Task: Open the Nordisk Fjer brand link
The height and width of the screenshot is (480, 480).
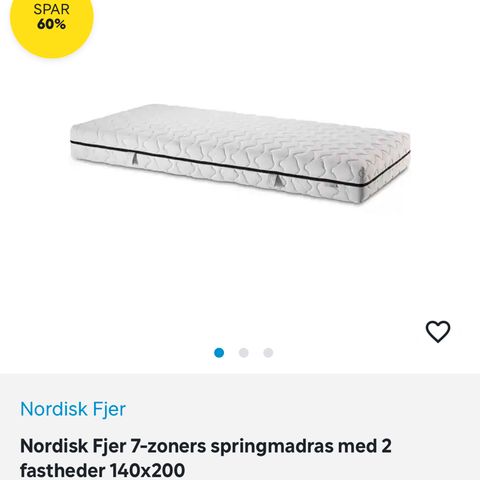Action: pyautogui.click(x=73, y=409)
